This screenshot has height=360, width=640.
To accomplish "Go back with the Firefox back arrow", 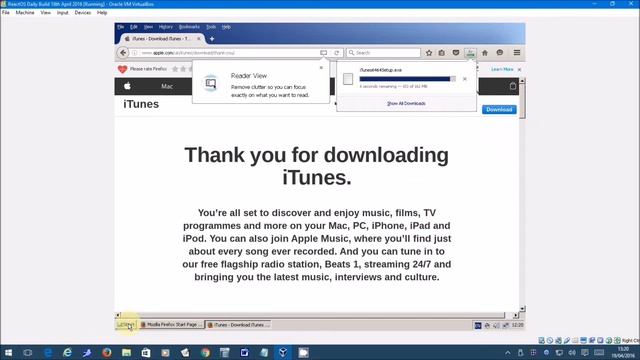I will 123,53.
